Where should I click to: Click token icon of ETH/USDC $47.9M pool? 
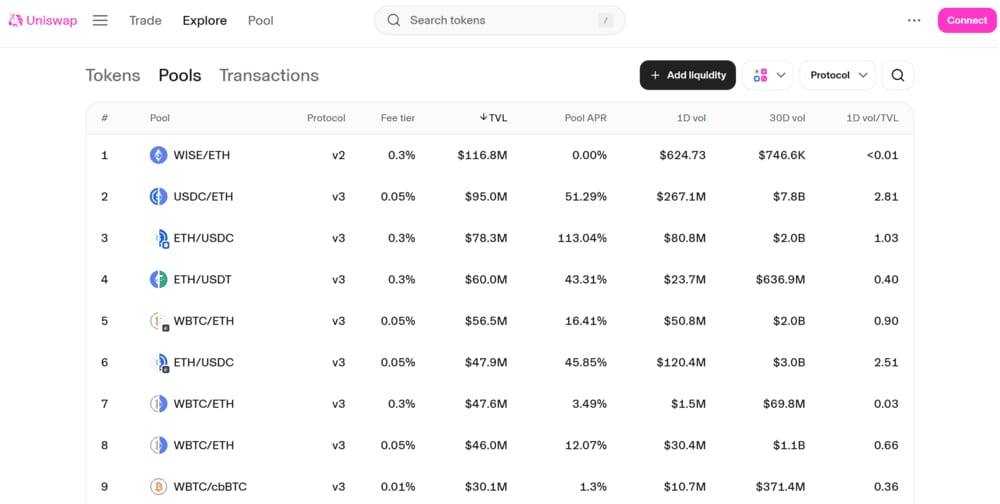click(159, 362)
